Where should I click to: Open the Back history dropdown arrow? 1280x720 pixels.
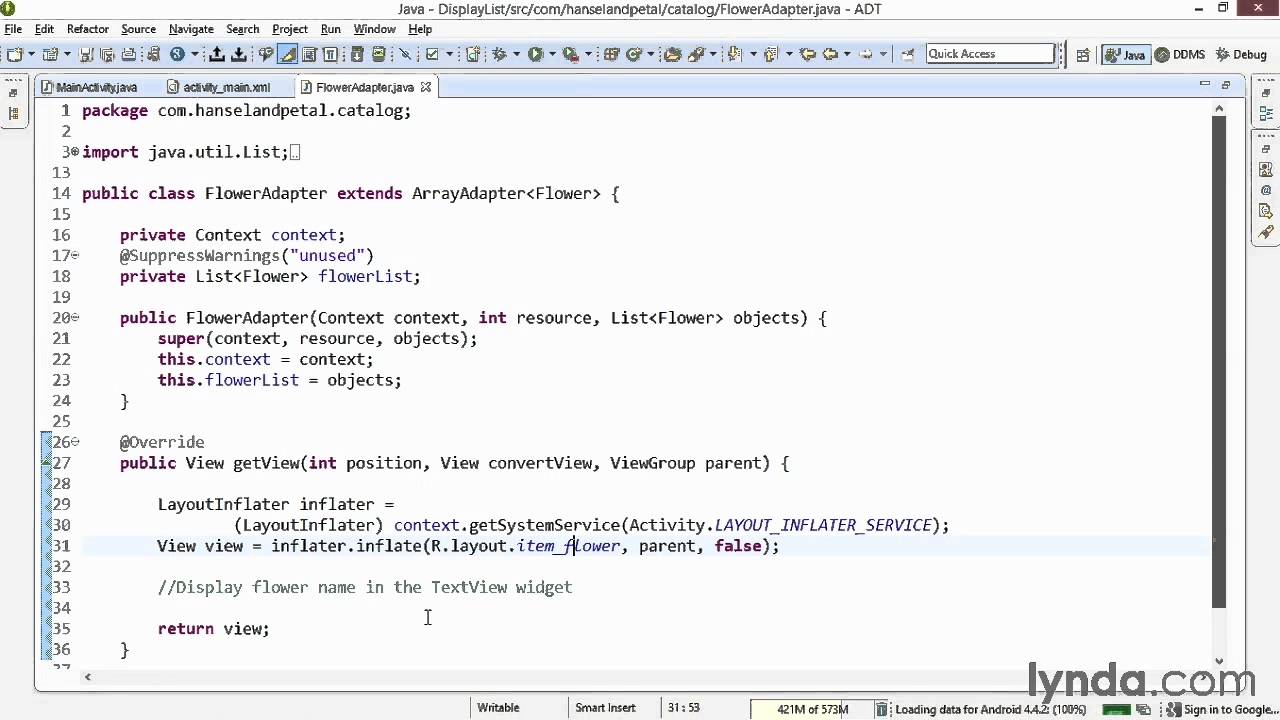[845, 54]
